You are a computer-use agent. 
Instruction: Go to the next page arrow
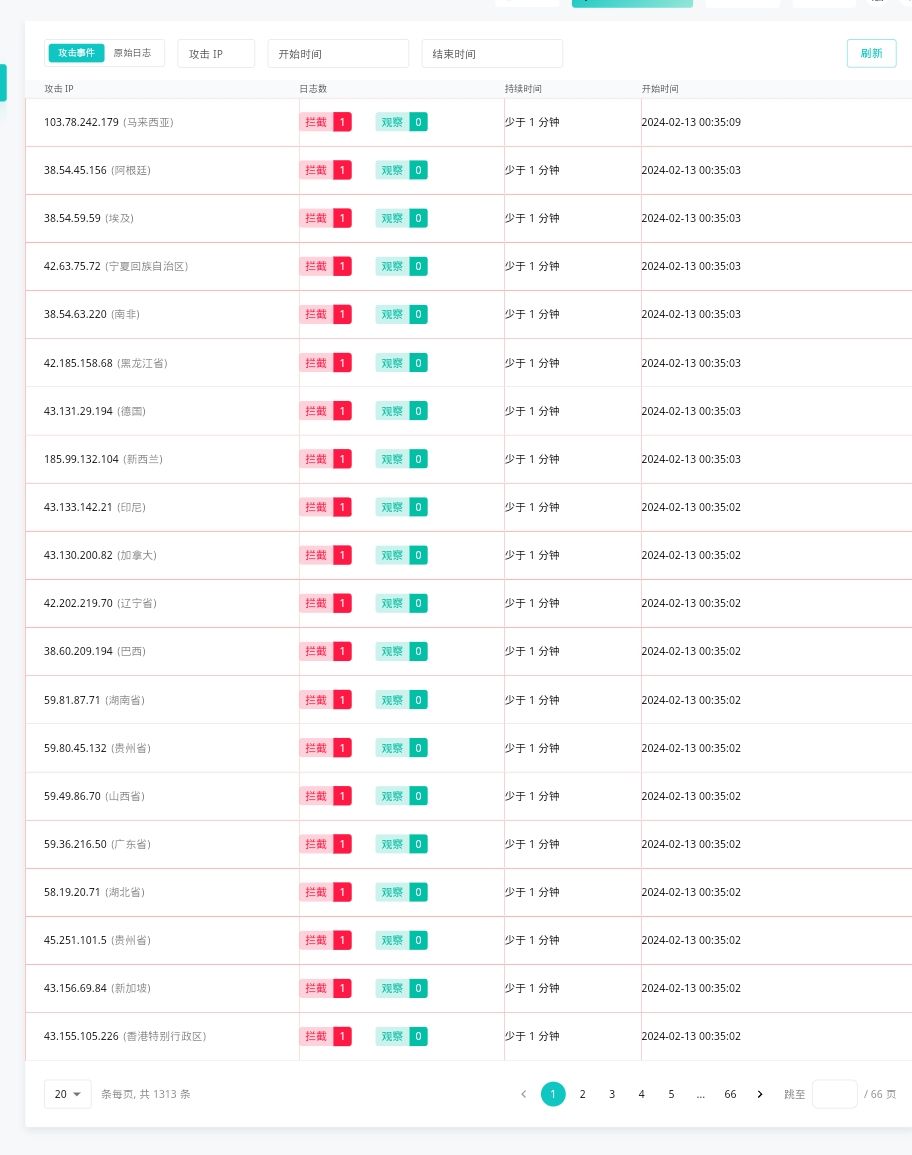[760, 1094]
